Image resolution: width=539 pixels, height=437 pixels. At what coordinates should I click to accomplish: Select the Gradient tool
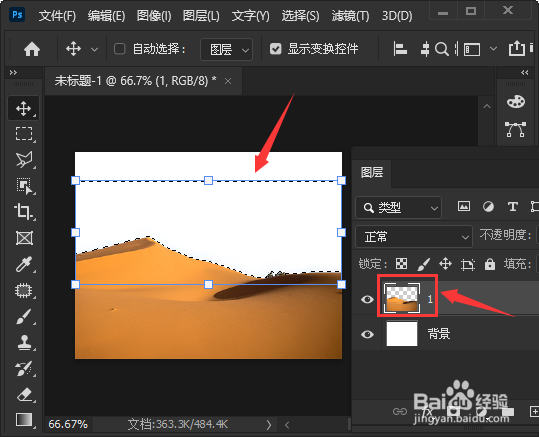pyautogui.click(x=24, y=420)
